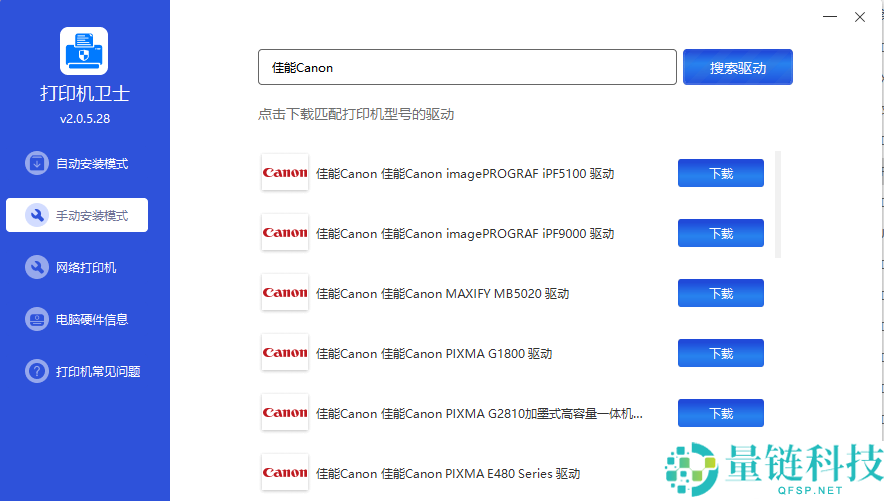The image size is (884, 501).
Task: Select the imagePROGRAF iPF9000 驱动 text
Action: point(465,234)
